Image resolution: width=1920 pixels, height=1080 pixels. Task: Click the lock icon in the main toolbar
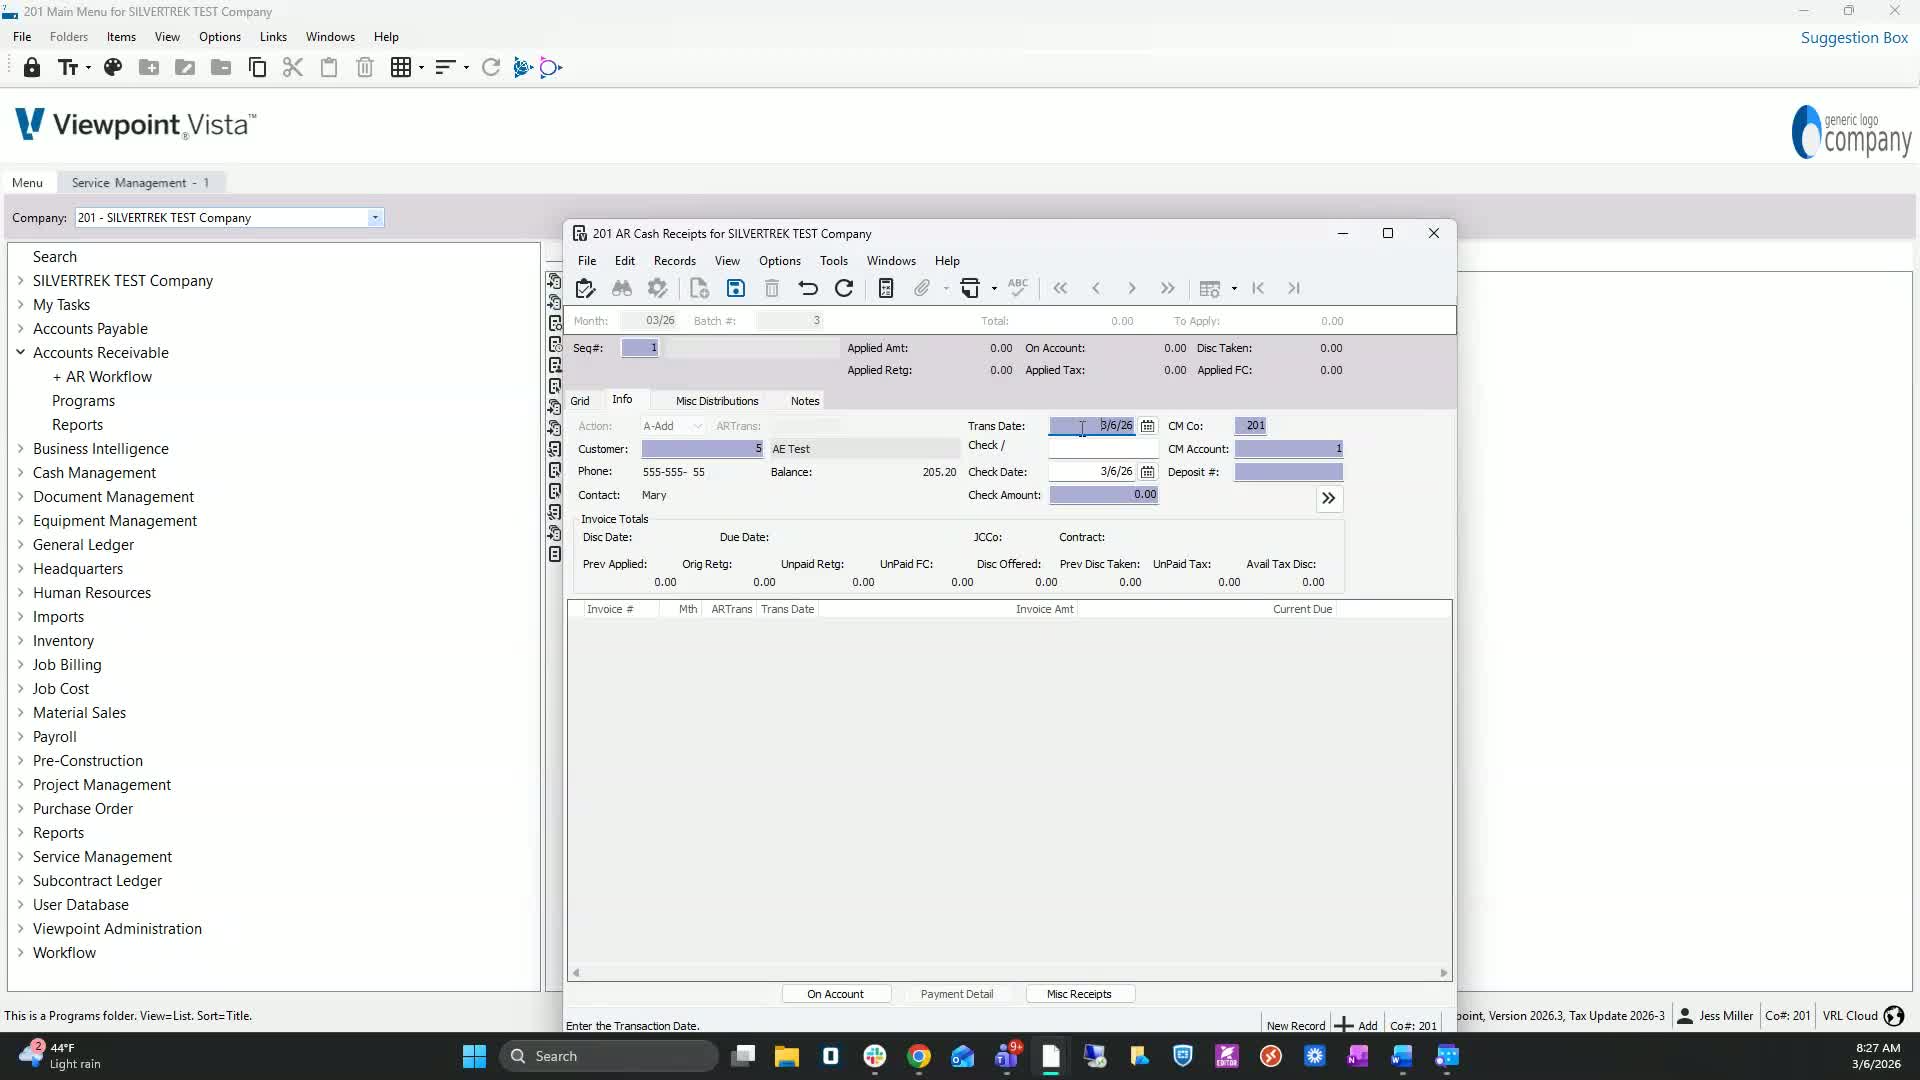[x=32, y=68]
